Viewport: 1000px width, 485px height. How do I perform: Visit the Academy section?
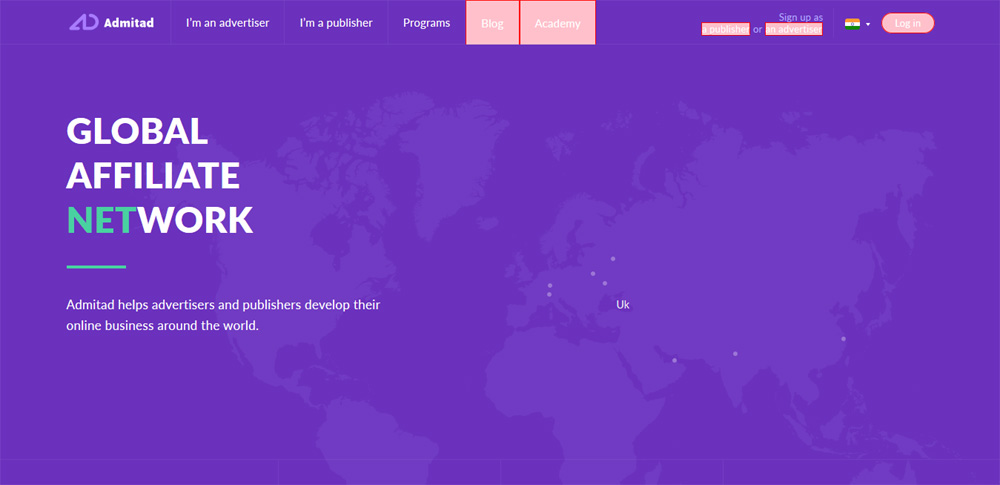[x=557, y=23]
